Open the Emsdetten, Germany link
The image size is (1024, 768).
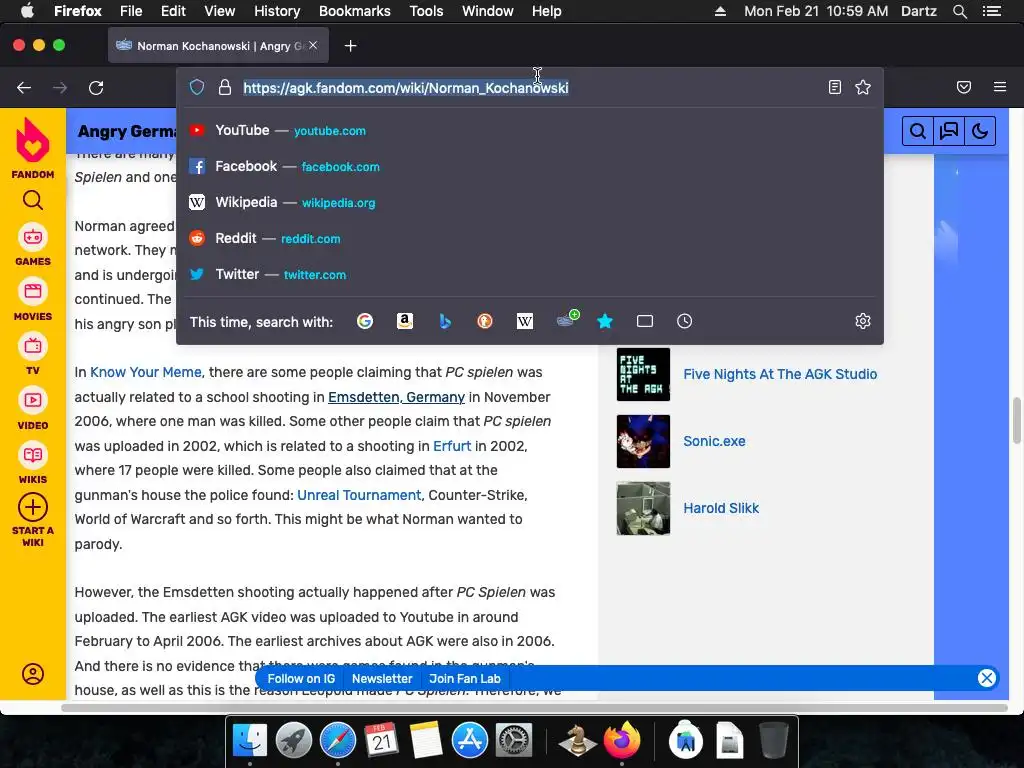point(396,397)
